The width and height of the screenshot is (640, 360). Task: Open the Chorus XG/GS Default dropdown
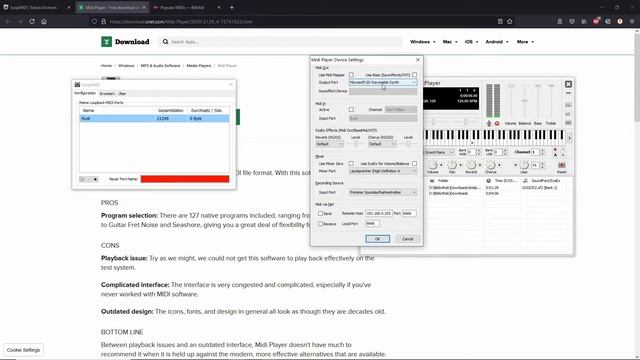tap(382, 144)
